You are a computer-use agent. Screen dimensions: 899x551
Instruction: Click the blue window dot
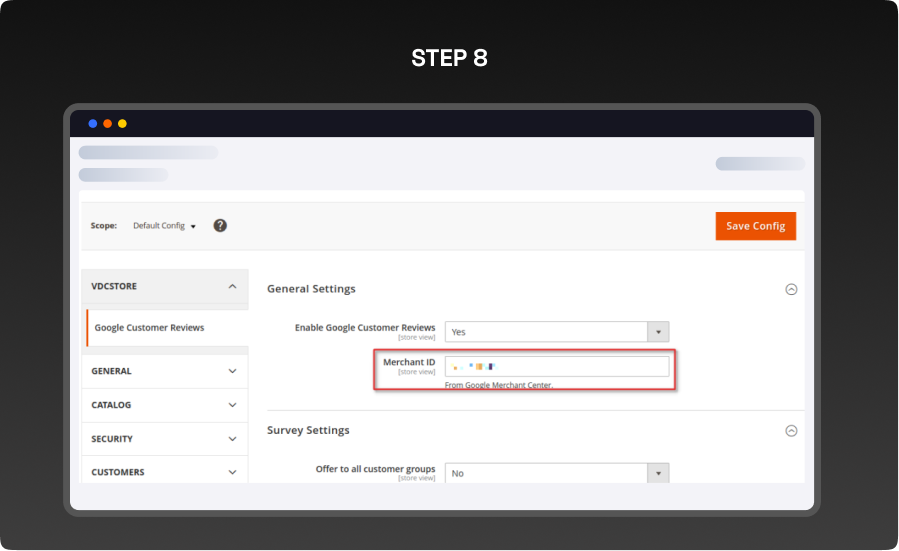pos(93,124)
